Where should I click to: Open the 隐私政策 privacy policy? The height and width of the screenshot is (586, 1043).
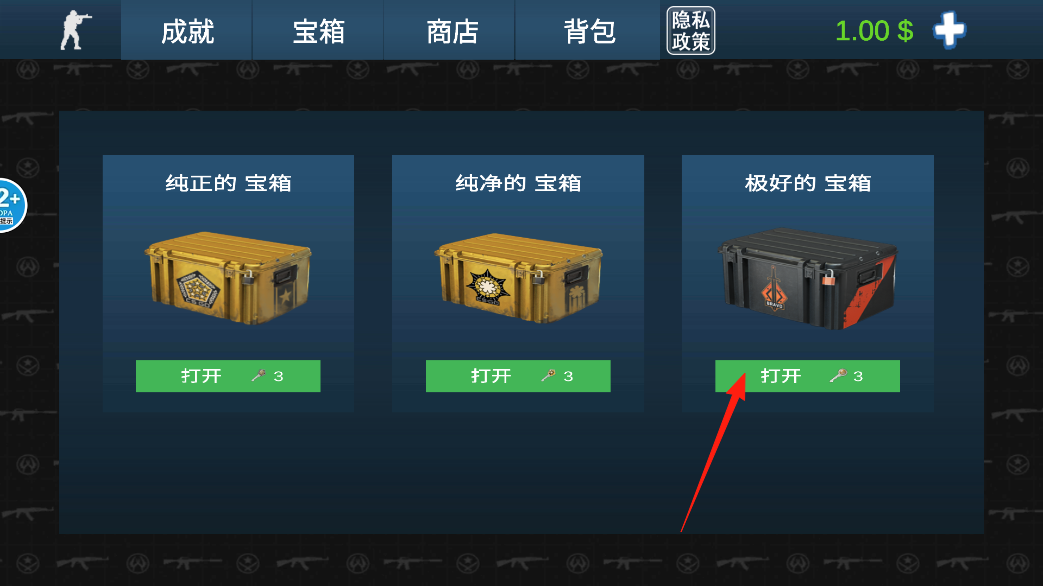pos(690,31)
